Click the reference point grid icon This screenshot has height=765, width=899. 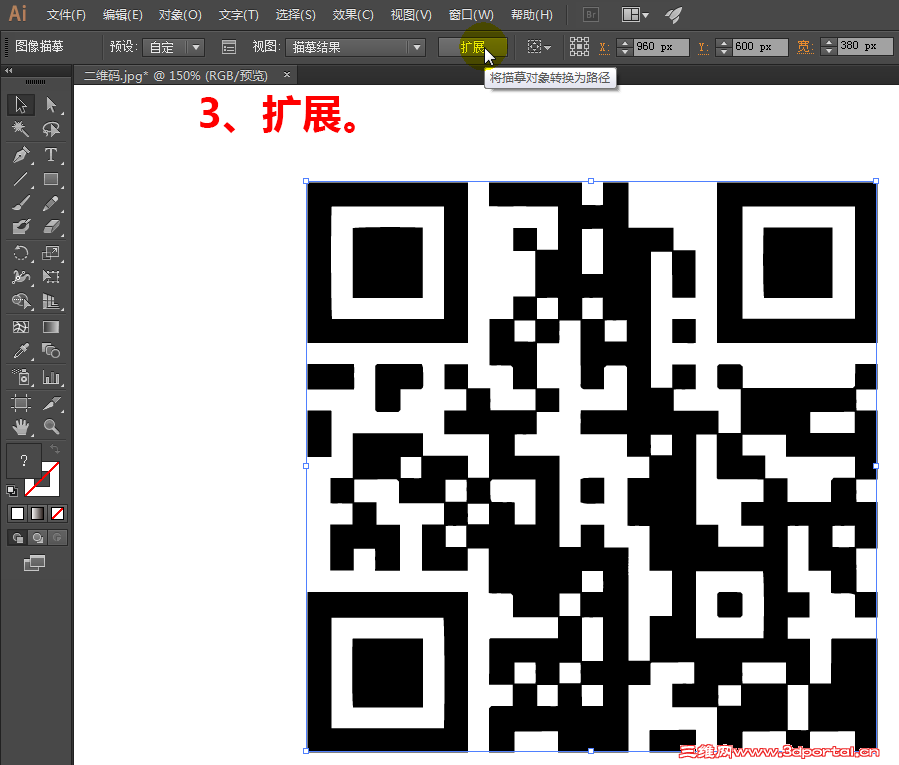coord(579,46)
